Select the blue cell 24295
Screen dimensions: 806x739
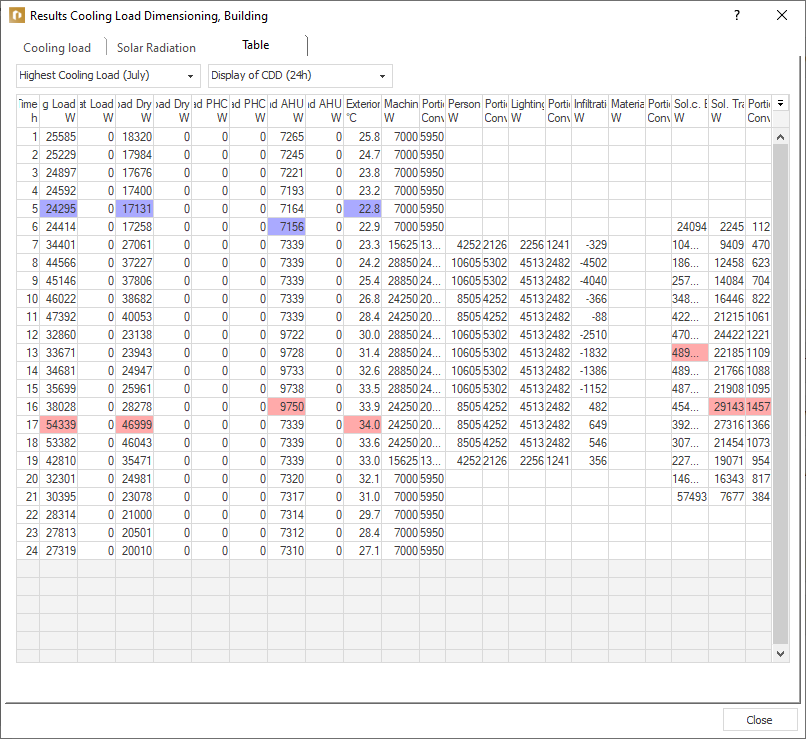(59, 209)
